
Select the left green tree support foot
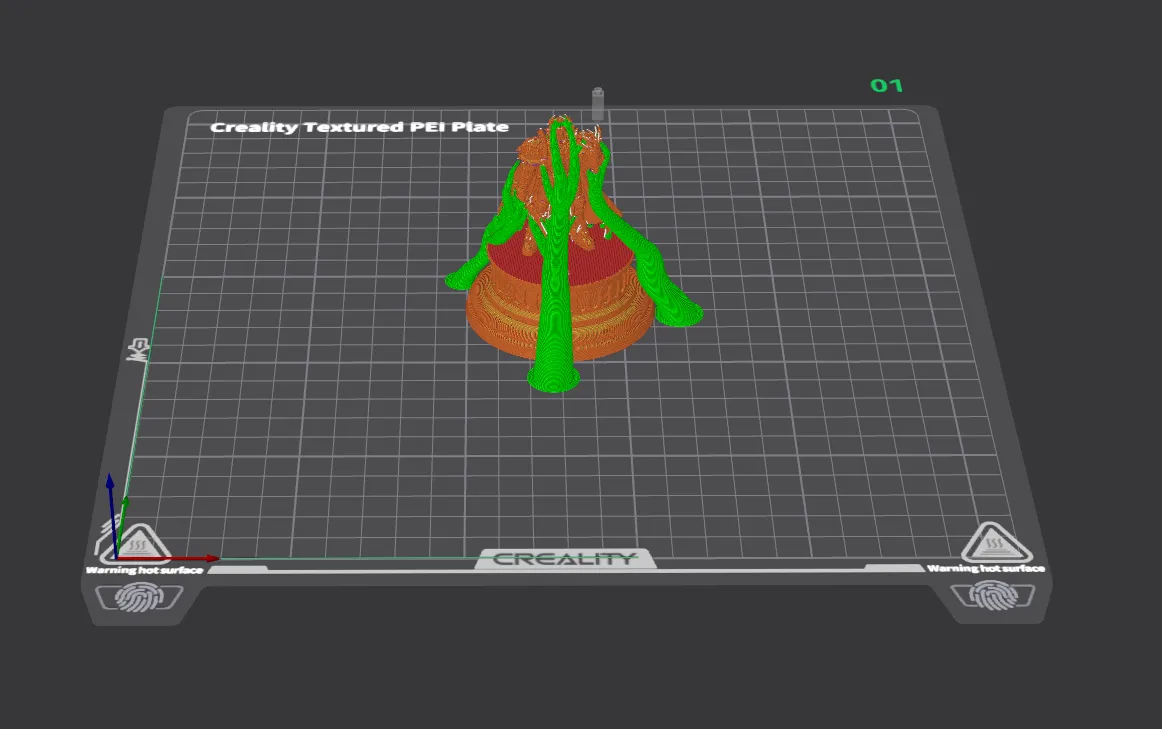[x=460, y=277]
